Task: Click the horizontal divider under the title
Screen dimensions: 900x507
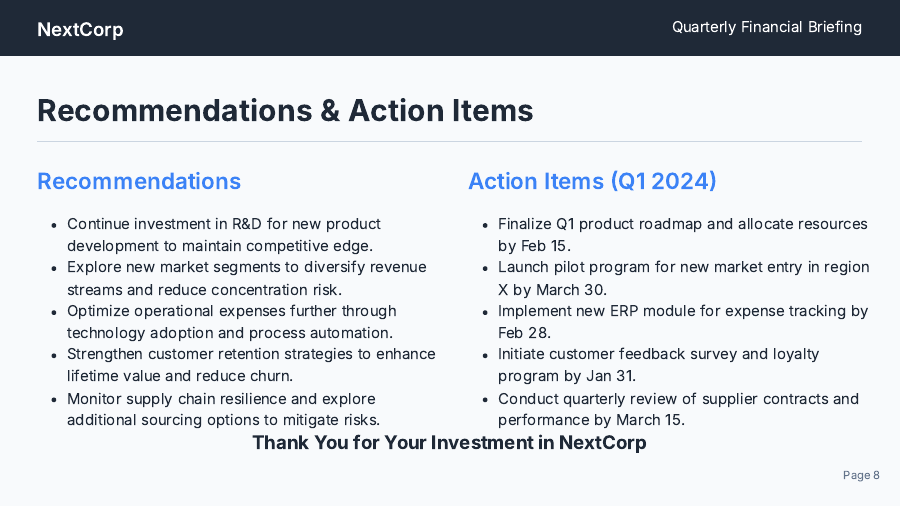Action: (x=449, y=142)
